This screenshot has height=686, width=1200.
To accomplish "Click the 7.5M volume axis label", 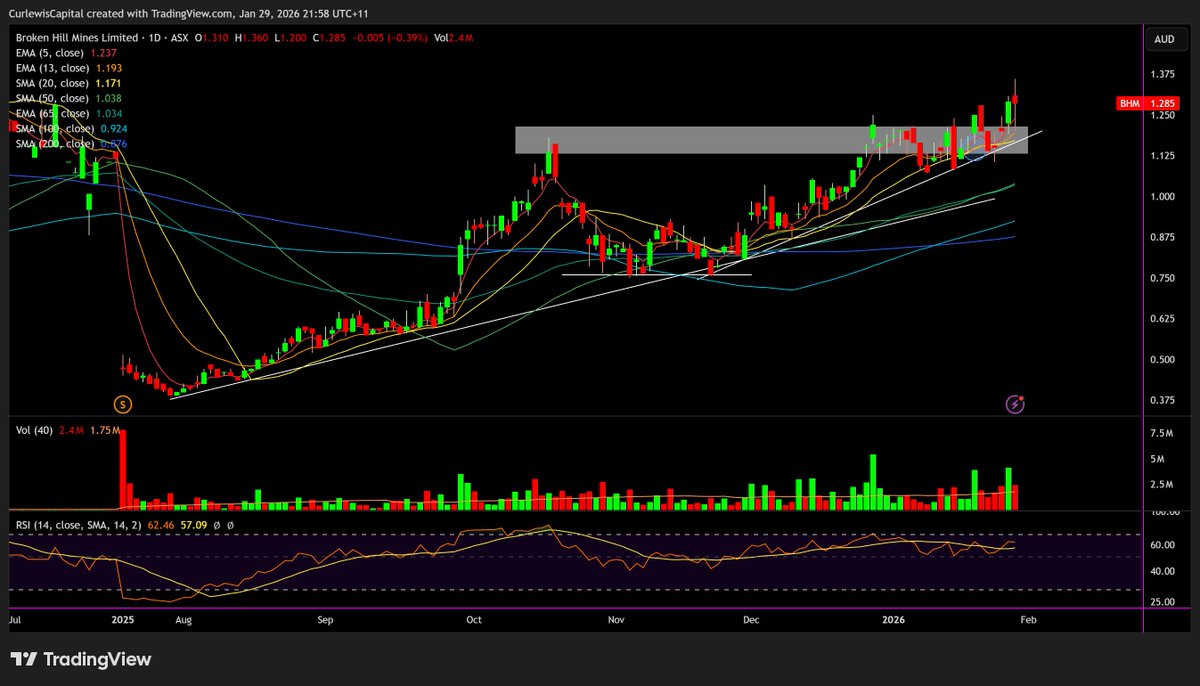I will tap(1161, 434).
